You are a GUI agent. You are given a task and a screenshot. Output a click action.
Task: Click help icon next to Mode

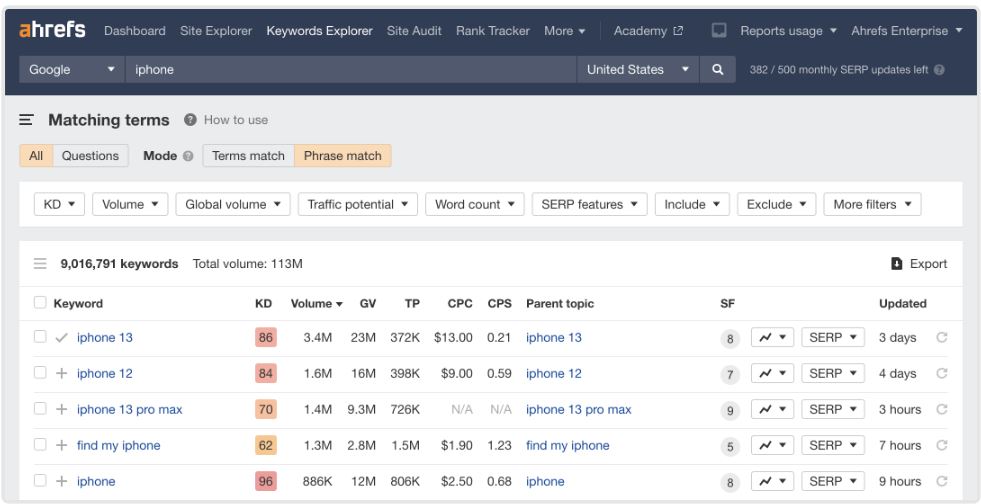tap(188, 156)
